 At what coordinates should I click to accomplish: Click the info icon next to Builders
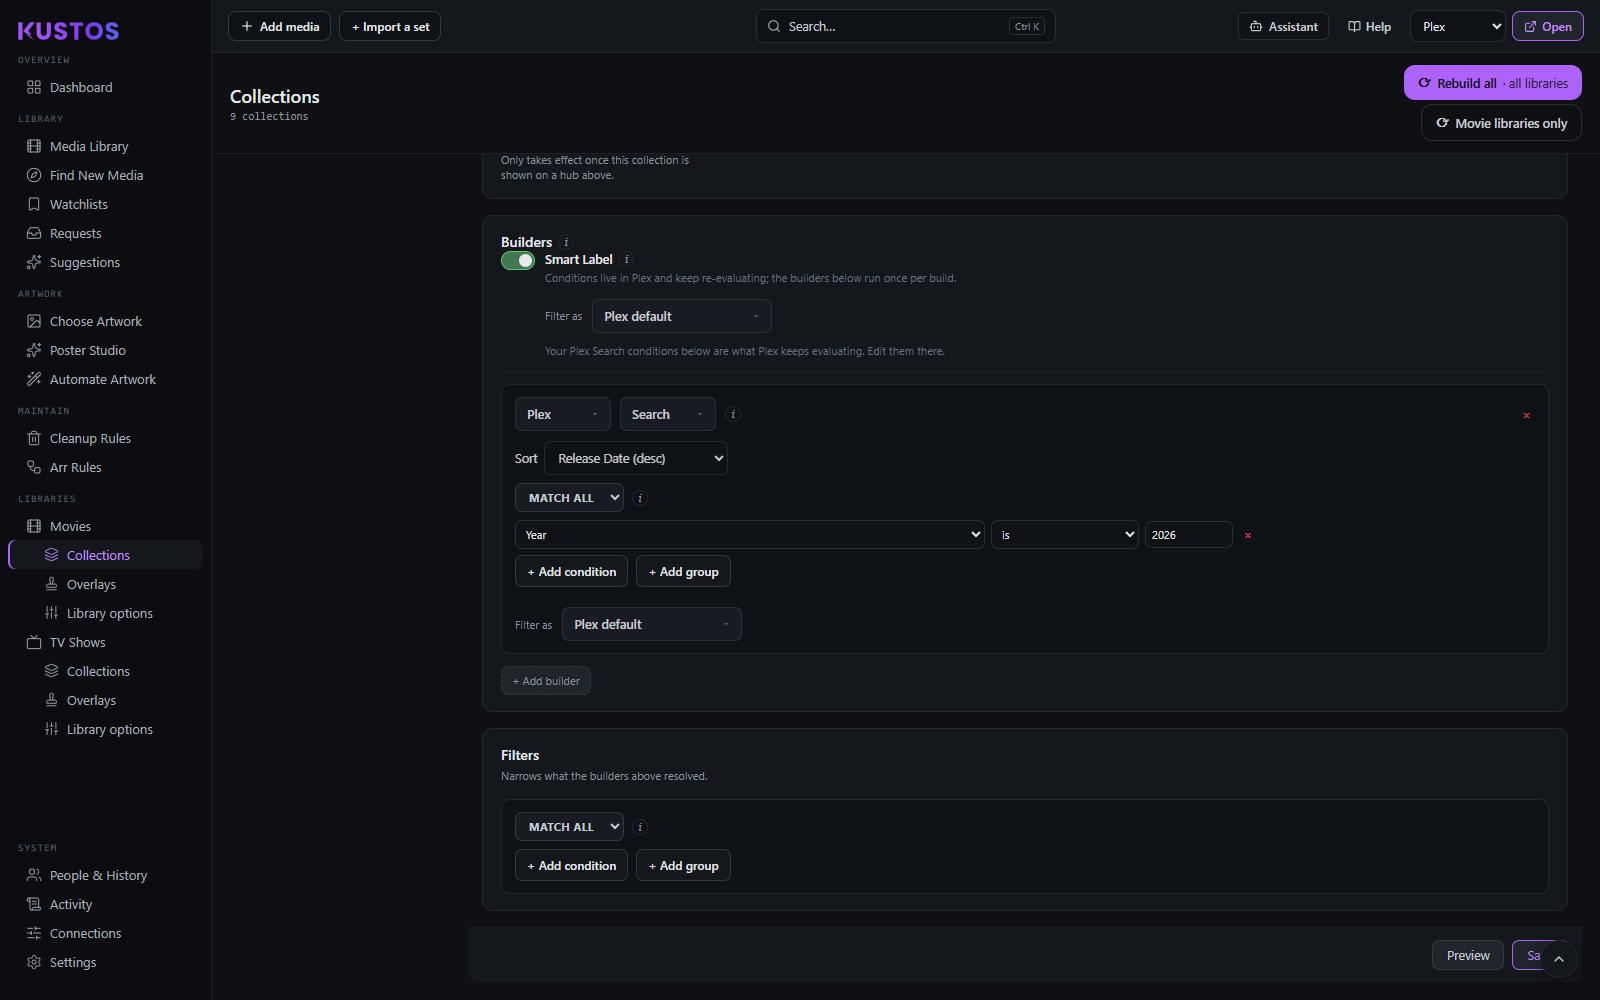(x=566, y=242)
